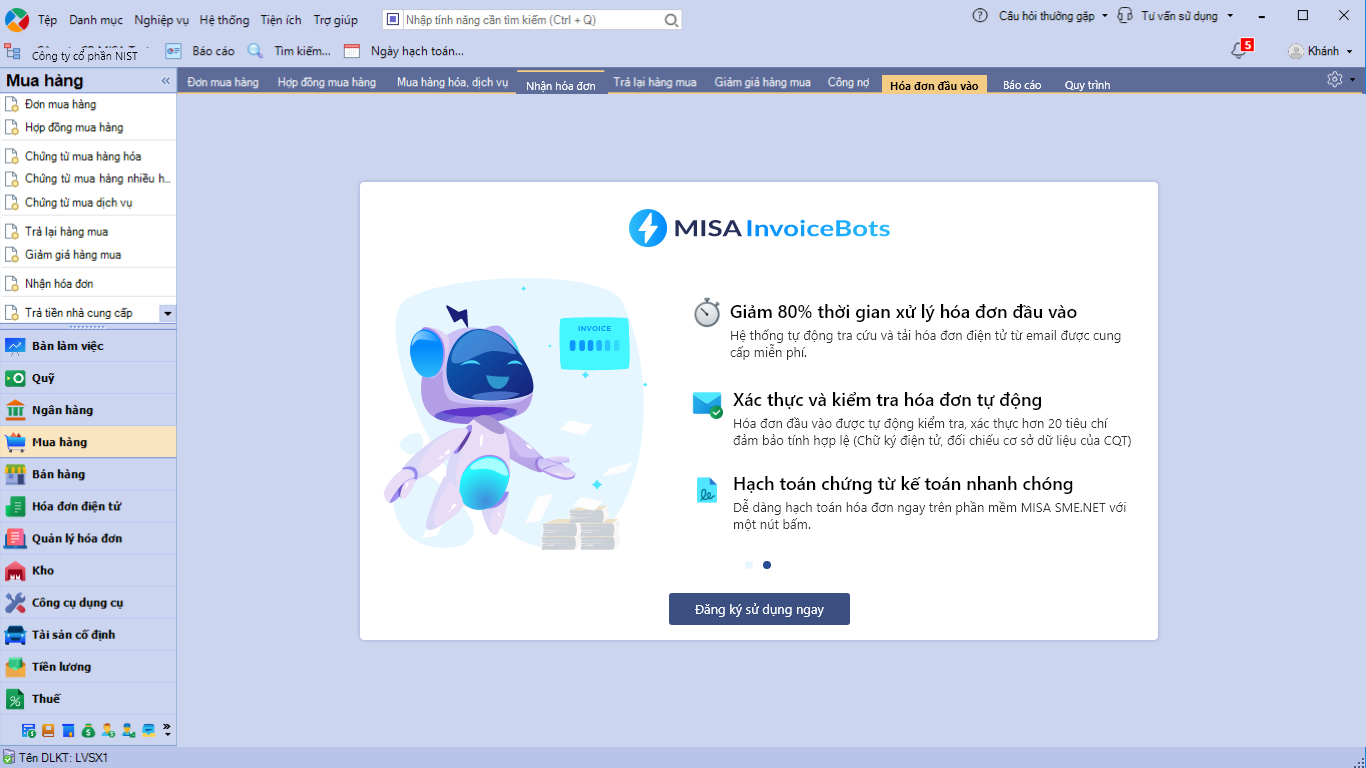Screen dimensions: 1366x768
Task: Select the Hóa đơn đầu vào tab
Action: pyautogui.click(x=934, y=85)
